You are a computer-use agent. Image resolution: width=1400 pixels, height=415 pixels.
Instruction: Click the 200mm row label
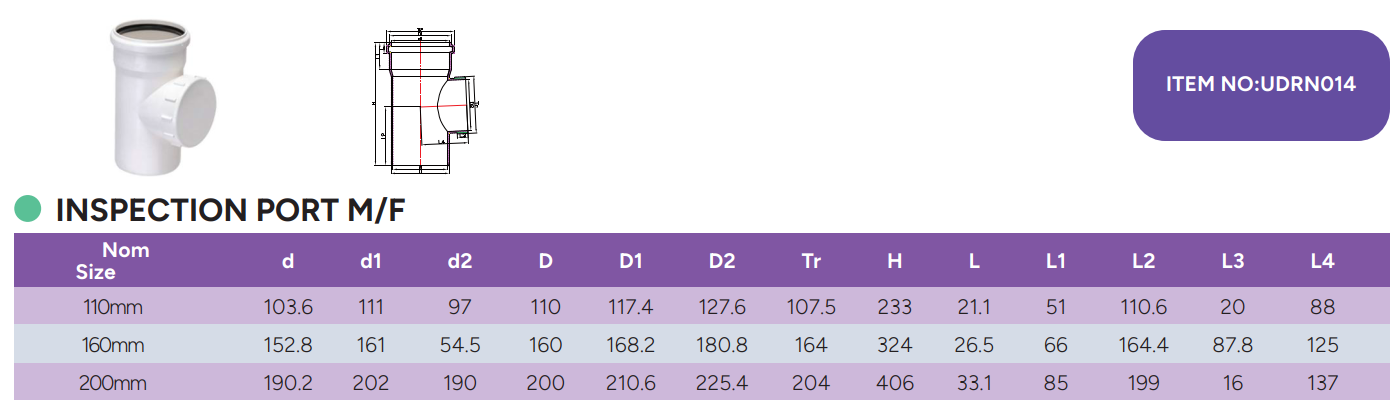pyautogui.click(x=115, y=383)
